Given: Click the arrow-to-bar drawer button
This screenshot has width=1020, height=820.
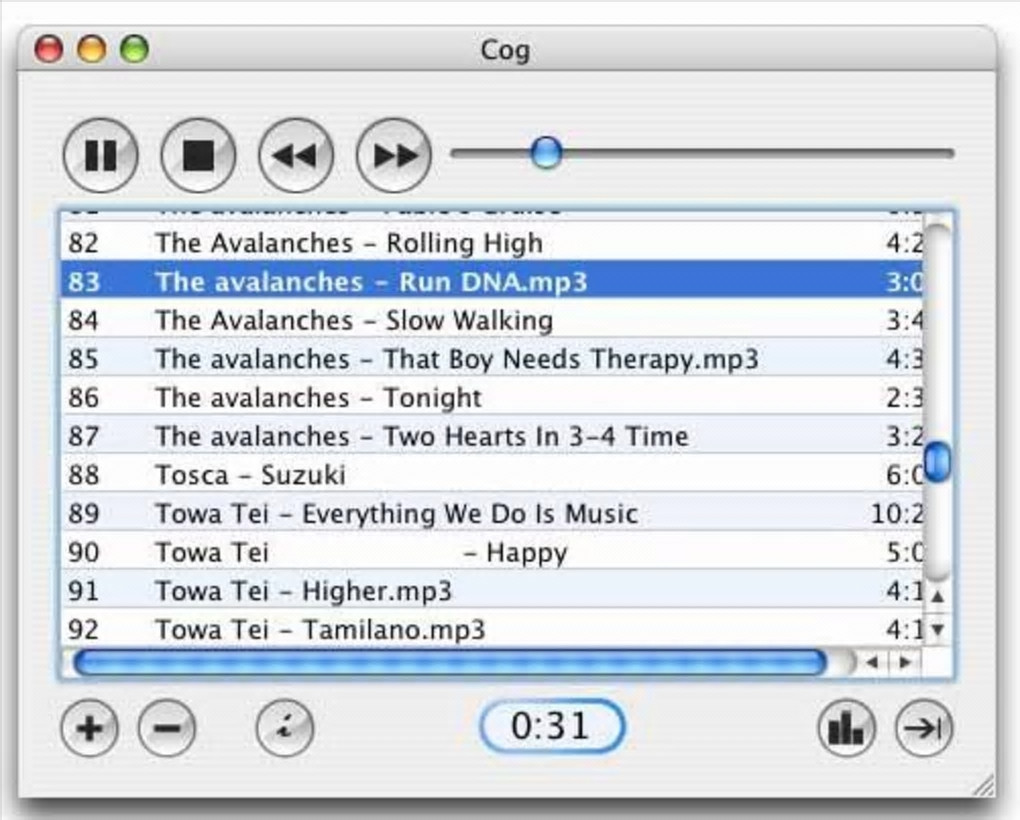Looking at the screenshot, I should pos(924,728).
